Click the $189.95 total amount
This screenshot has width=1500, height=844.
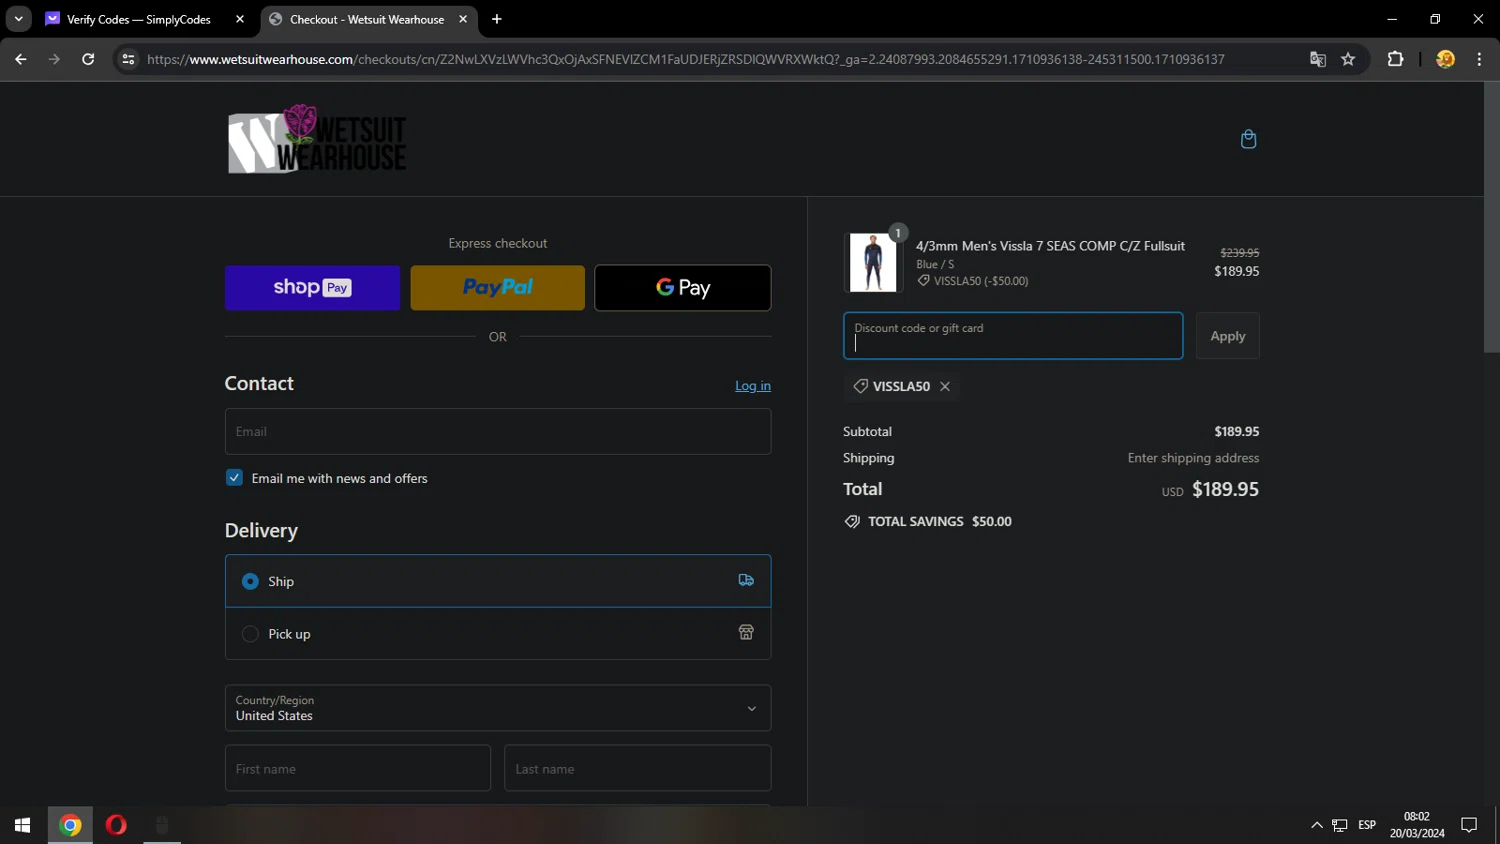tap(1225, 489)
